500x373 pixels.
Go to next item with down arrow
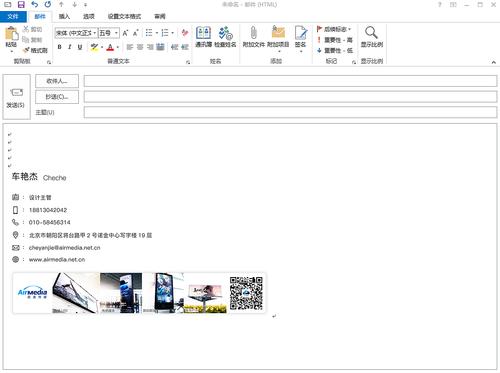tap(74, 5)
